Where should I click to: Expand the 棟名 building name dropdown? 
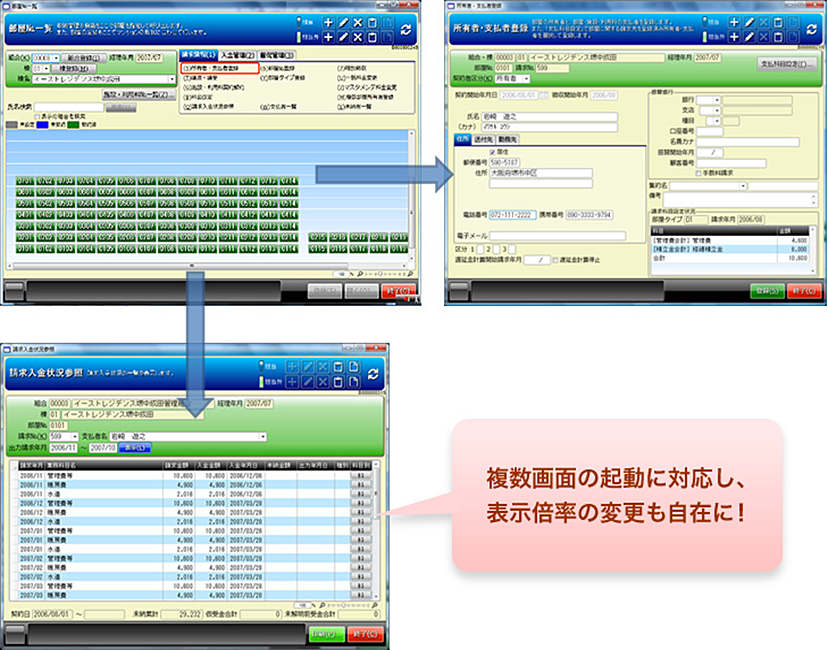[172, 79]
